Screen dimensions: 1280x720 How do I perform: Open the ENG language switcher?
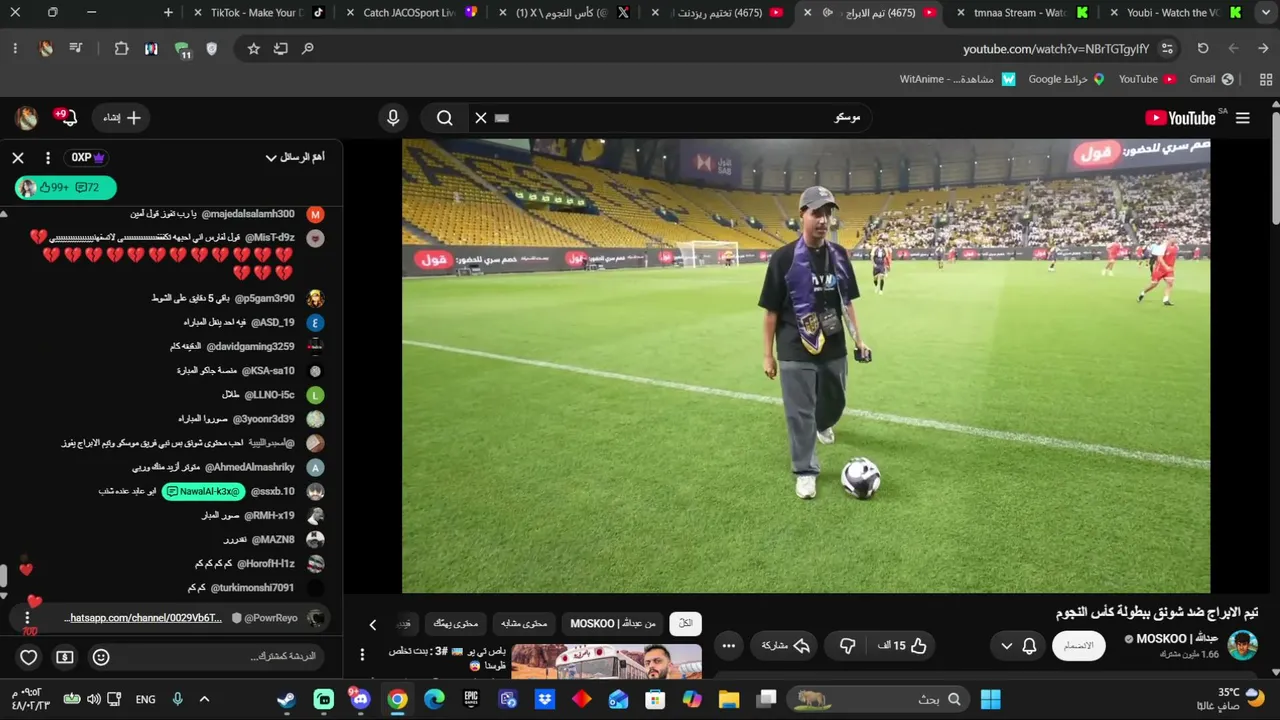click(146, 699)
